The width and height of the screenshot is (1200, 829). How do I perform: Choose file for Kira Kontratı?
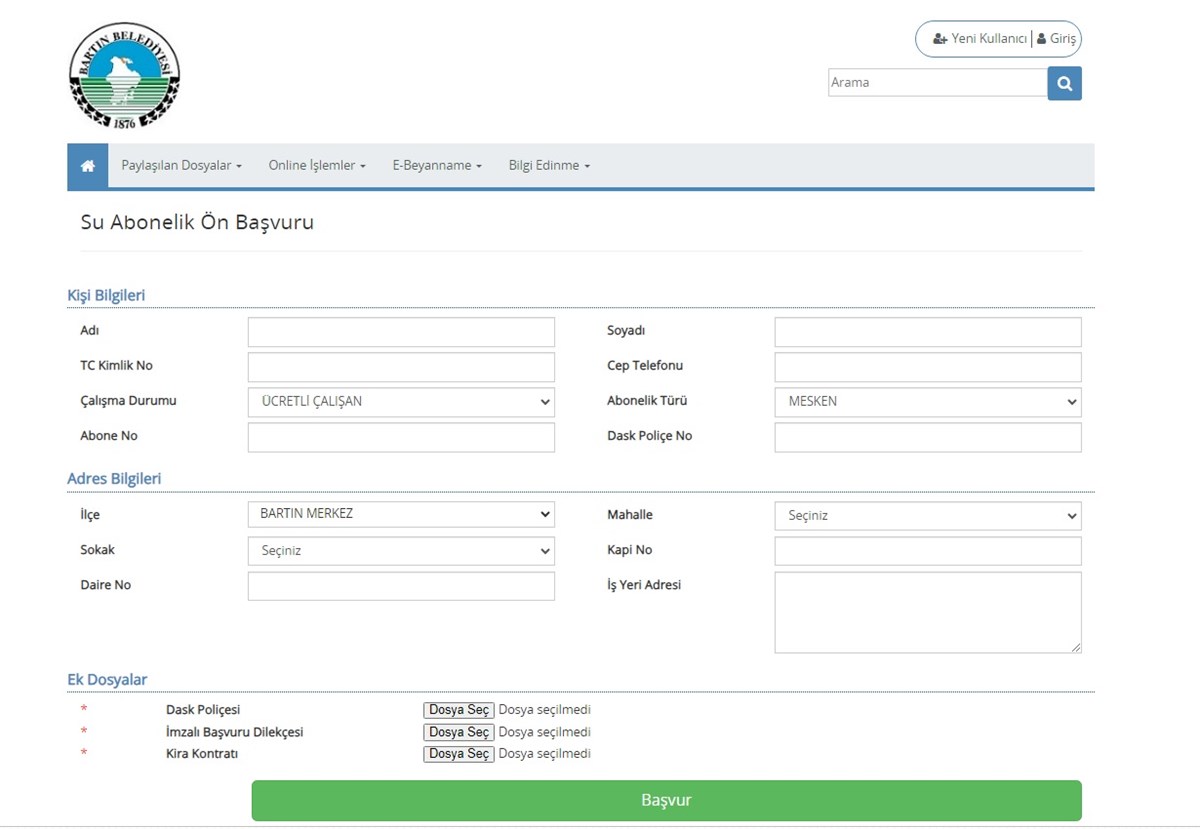click(x=459, y=754)
